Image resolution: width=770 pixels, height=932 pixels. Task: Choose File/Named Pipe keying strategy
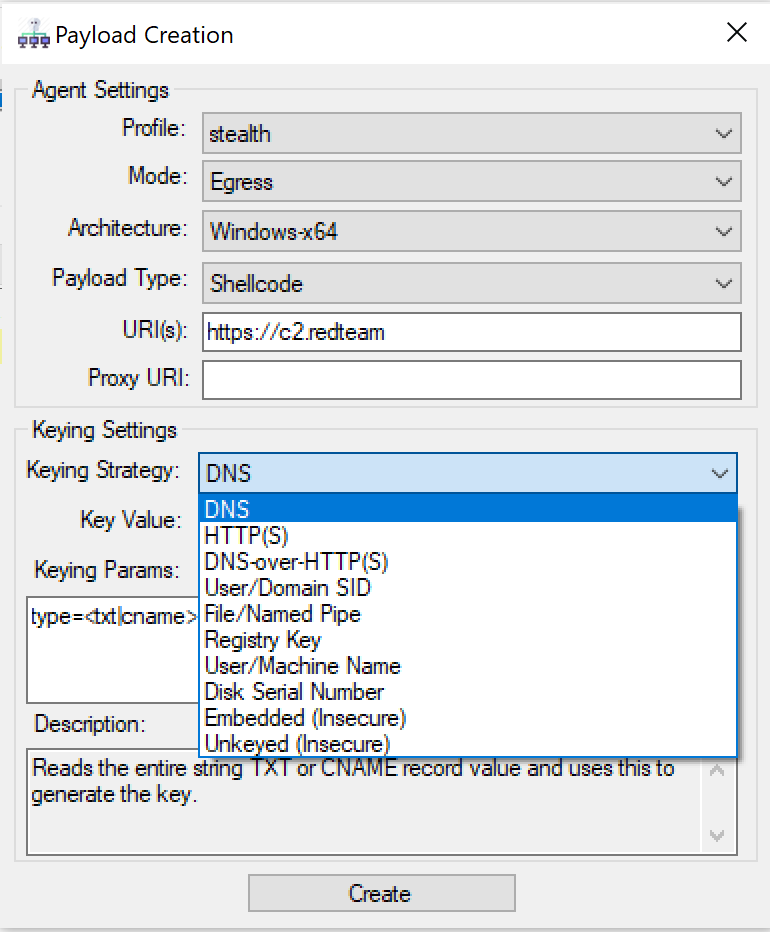coord(467,614)
